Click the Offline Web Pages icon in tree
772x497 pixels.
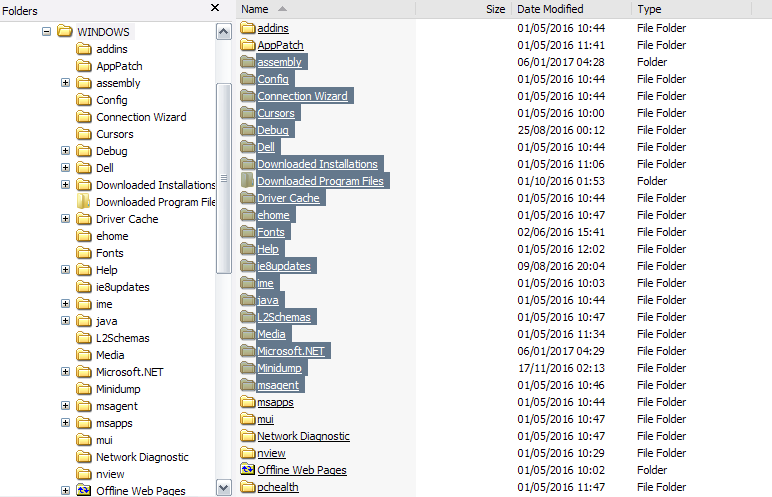point(84,491)
